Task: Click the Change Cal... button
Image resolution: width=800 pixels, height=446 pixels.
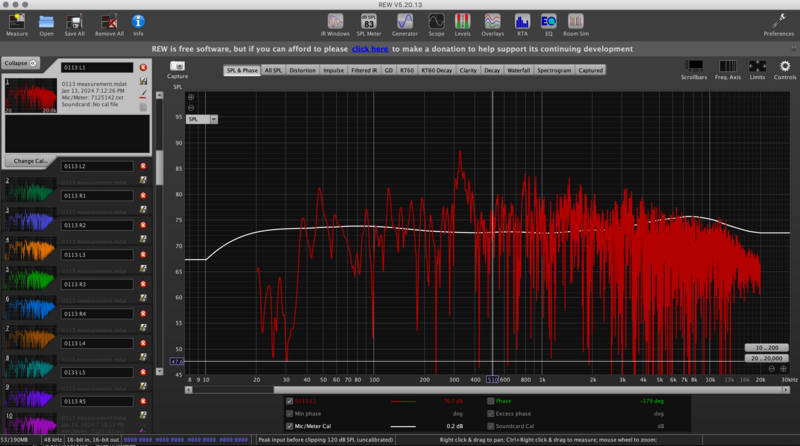Action: [x=31, y=160]
